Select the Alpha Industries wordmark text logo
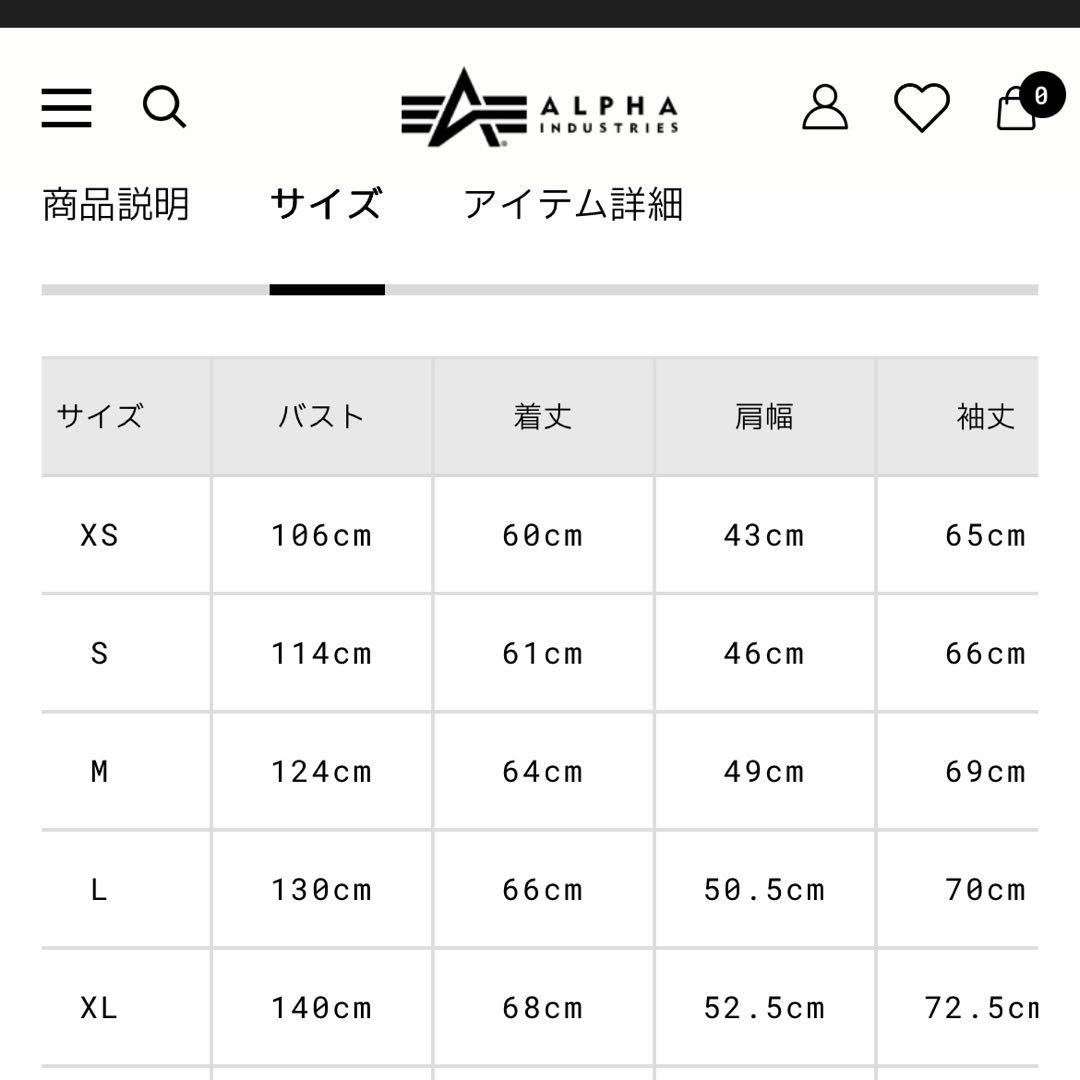This screenshot has width=1080, height=1080. point(610,108)
